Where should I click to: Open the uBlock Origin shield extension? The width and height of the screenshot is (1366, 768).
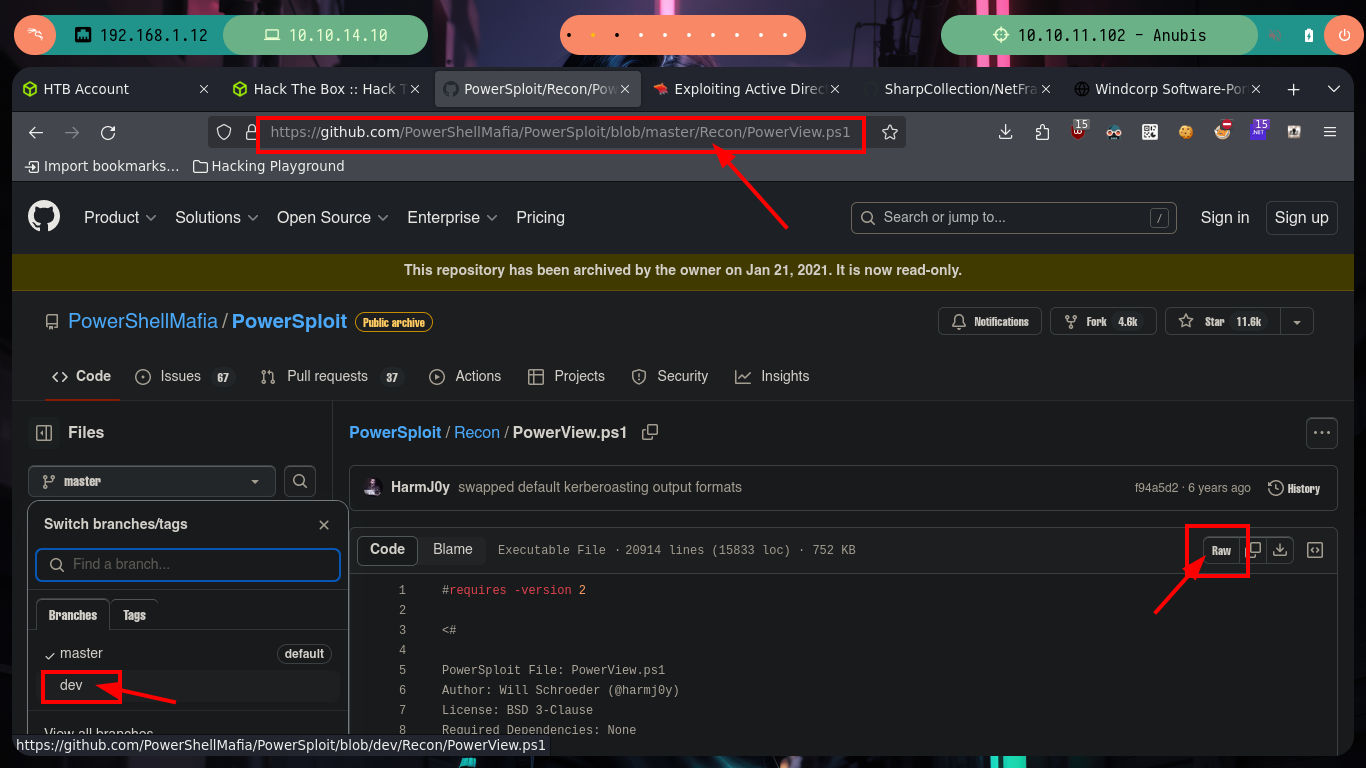point(1078,132)
